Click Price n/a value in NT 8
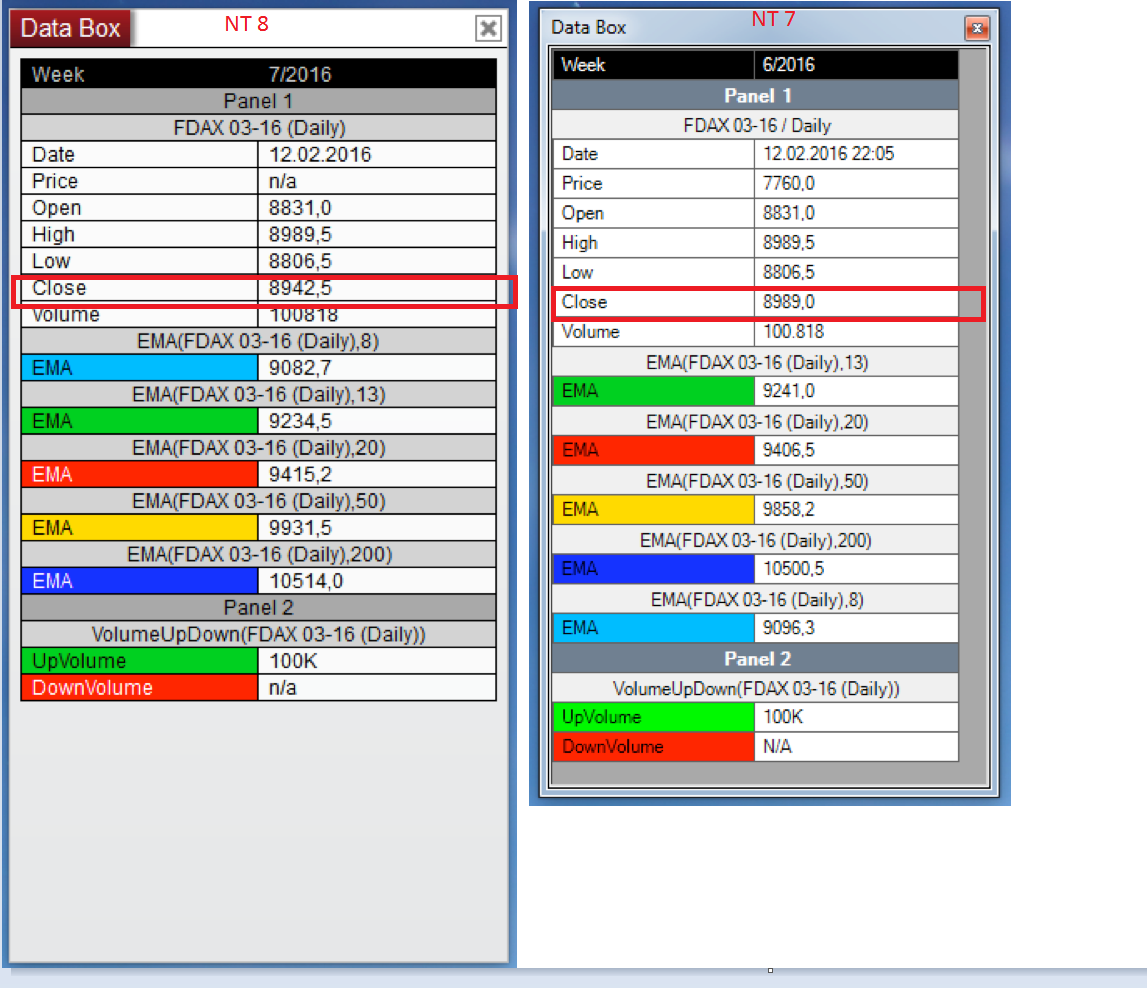 (x=377, y=181)
